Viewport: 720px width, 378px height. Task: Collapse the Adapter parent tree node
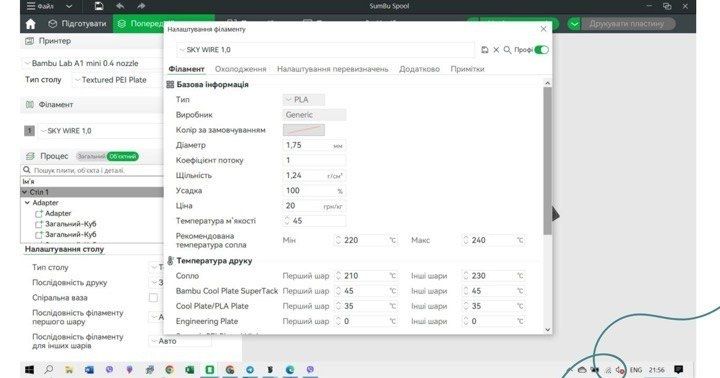click(28, 203)
